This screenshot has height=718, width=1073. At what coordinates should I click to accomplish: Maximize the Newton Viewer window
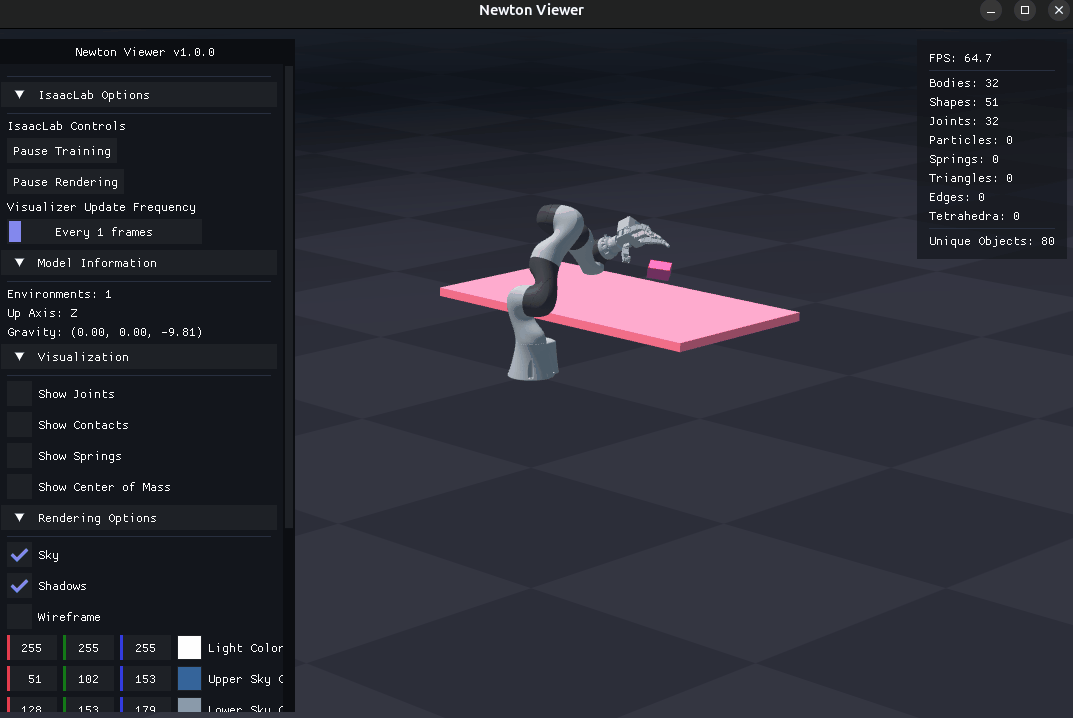click(1024, 10)
